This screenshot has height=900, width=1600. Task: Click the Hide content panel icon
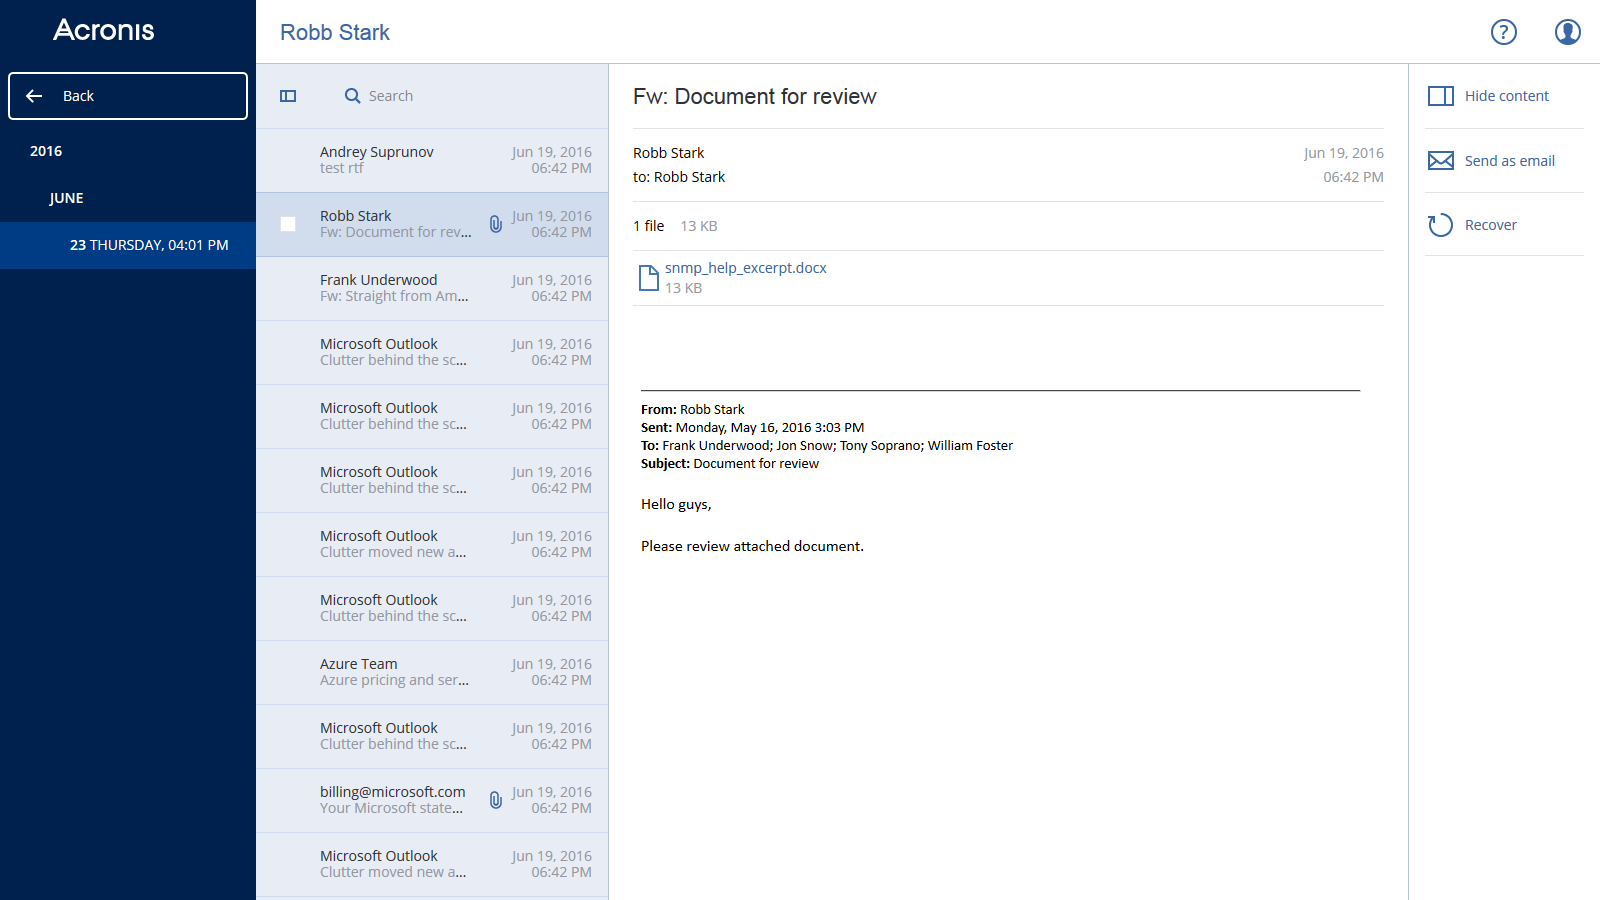point(1440,96)
